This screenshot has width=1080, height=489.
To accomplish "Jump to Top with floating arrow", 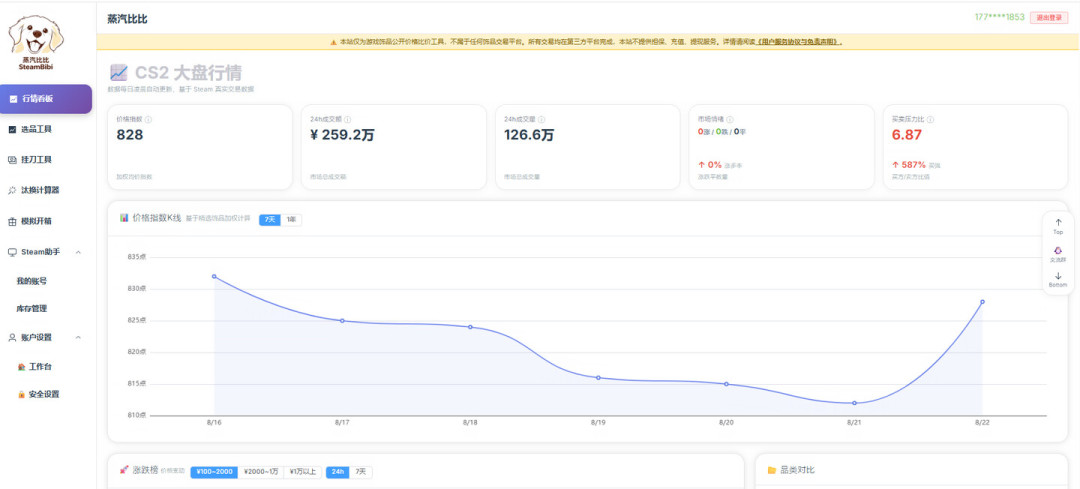I will click(1058, 226).
